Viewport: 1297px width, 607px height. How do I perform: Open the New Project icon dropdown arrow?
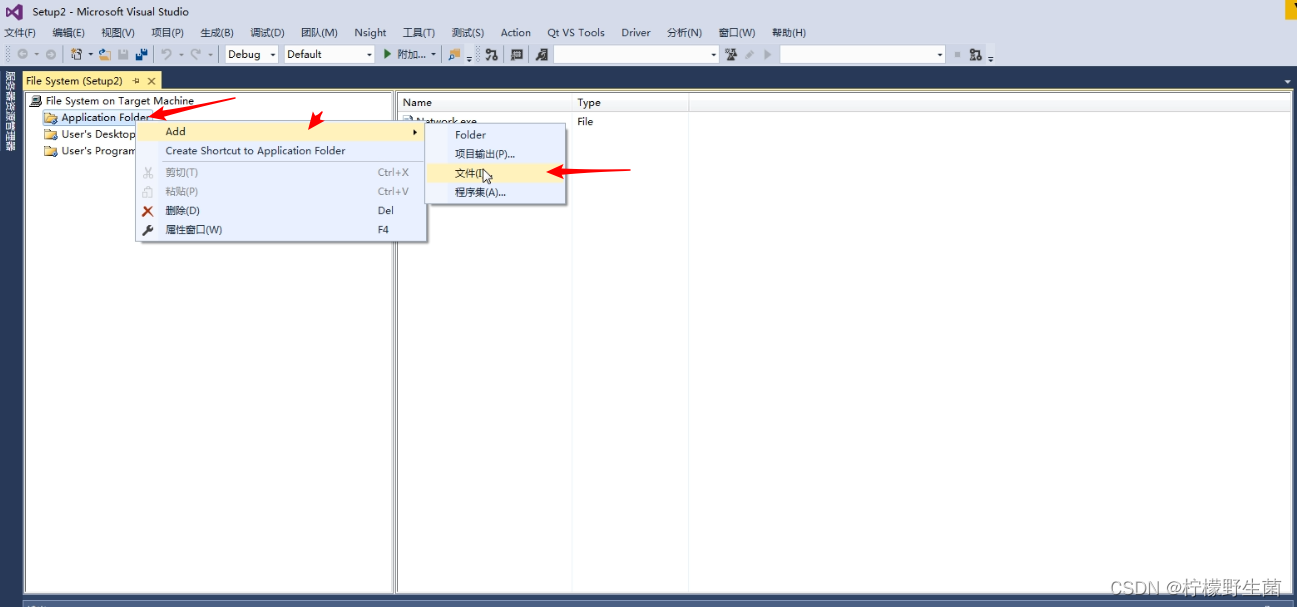(90, 54)
